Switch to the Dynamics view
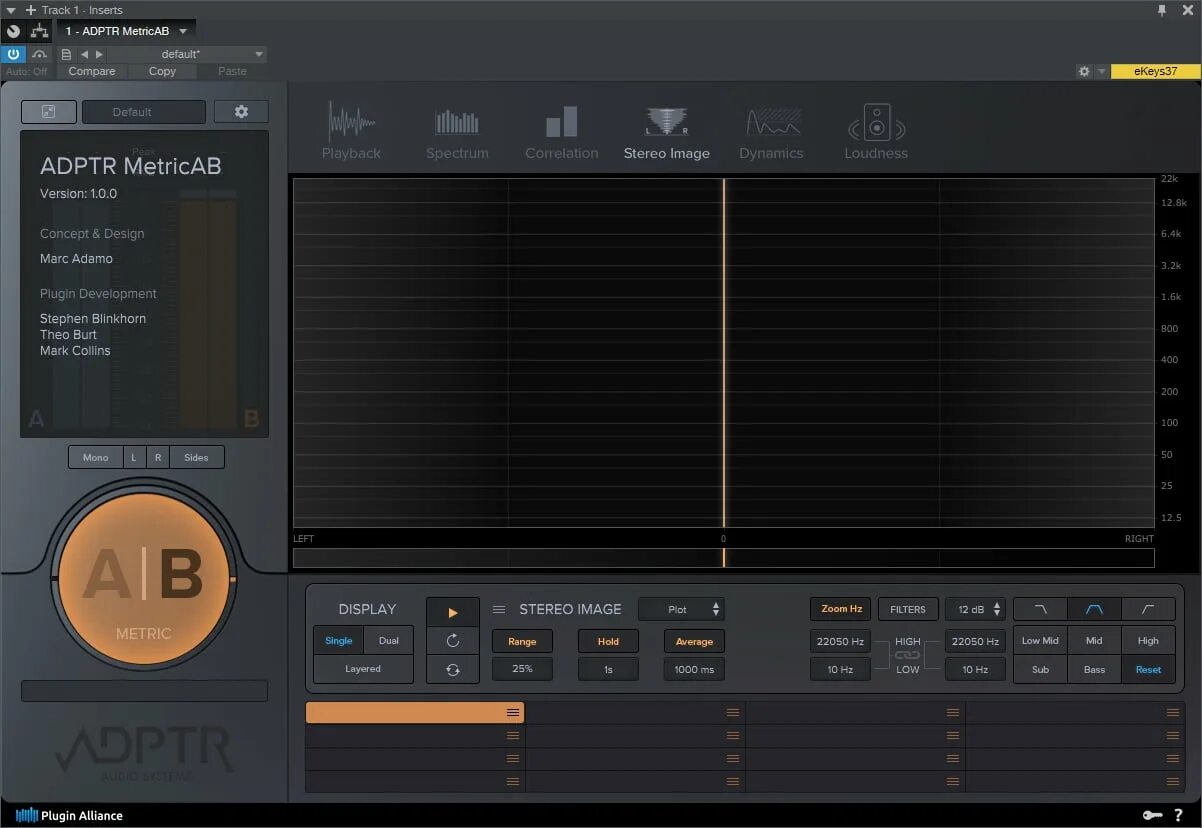Screen dimensions: 1202x828 coord(771,132)
